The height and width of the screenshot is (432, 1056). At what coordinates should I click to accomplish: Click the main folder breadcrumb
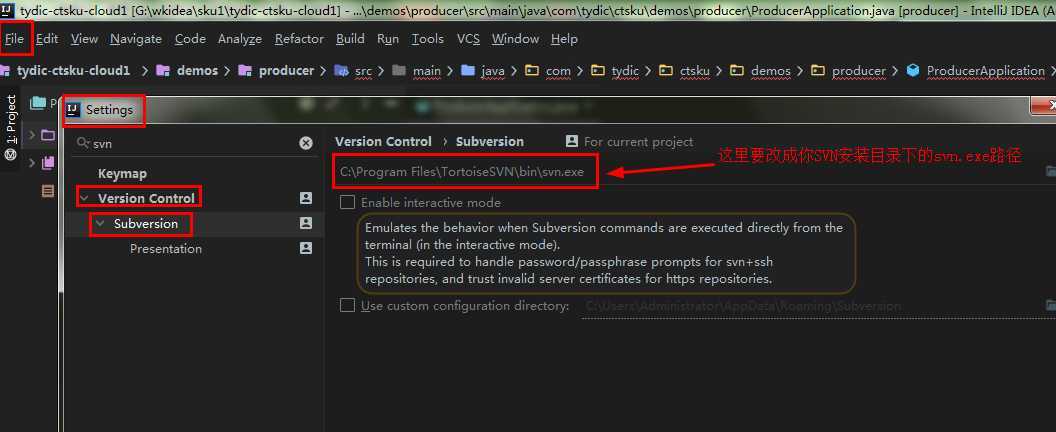(x=427, y=71)
